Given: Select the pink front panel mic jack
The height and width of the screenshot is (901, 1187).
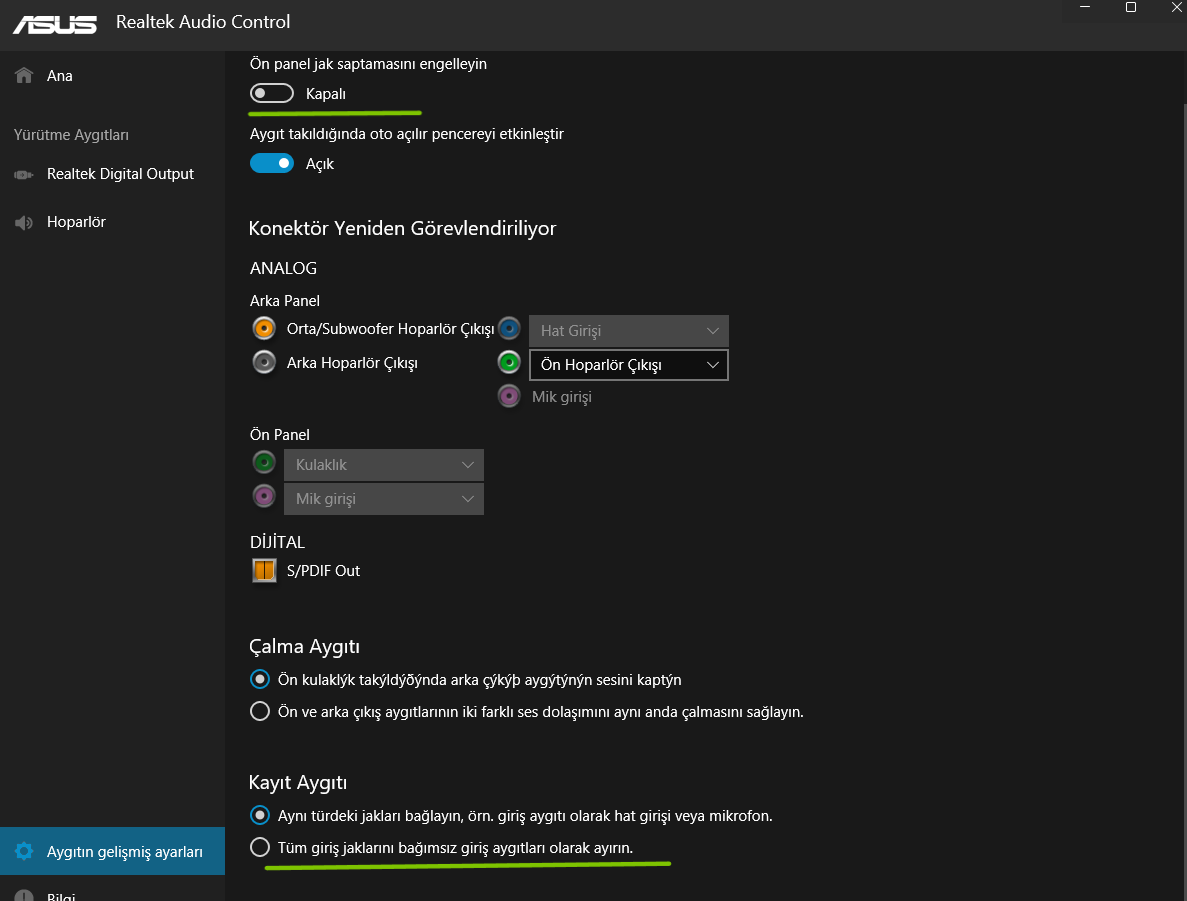Looking at the screenshot, I should coord(264,497).
